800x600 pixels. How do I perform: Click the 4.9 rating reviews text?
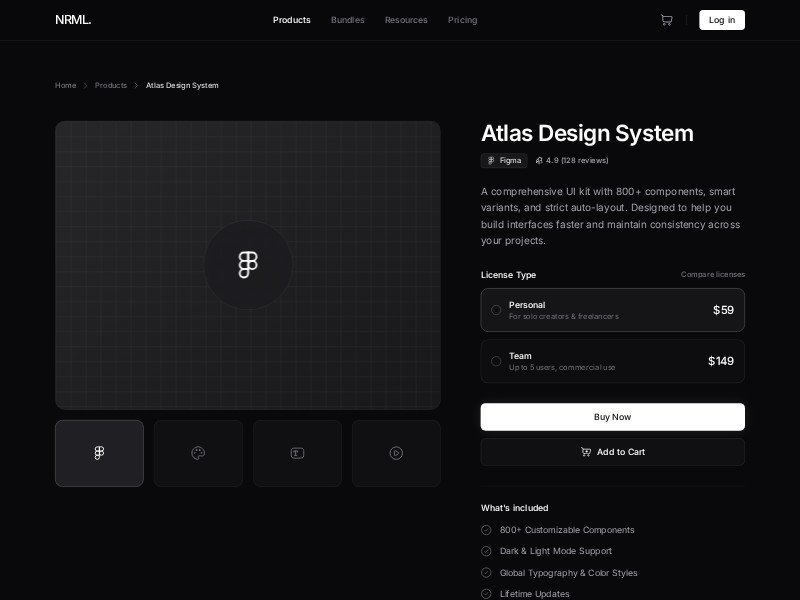coord(572,160)
